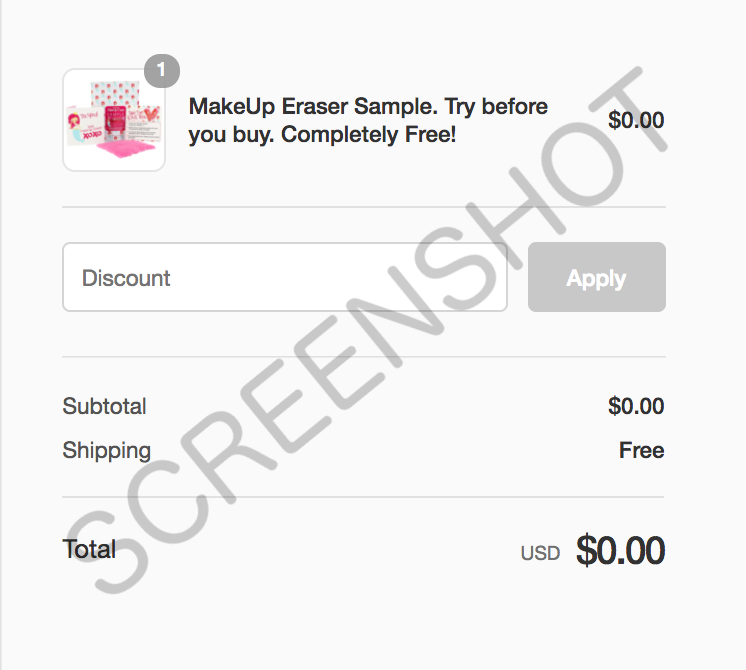
Task: Click the Shipping label
Action: 107,451
